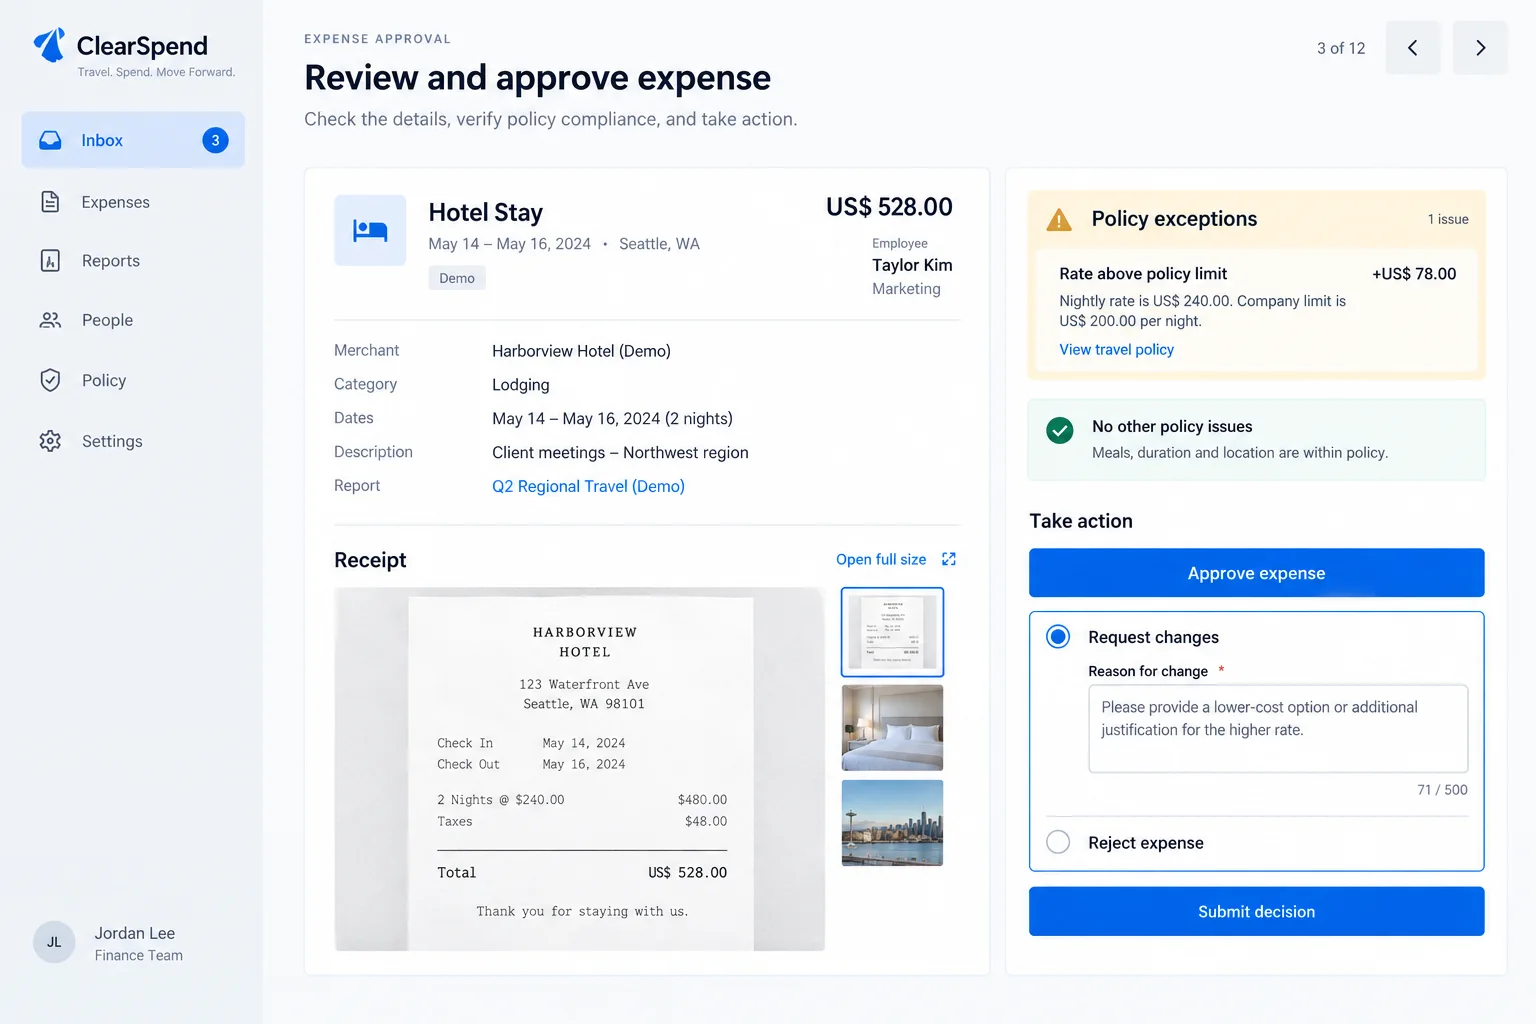Go to the next expense

pos(1480,48)
